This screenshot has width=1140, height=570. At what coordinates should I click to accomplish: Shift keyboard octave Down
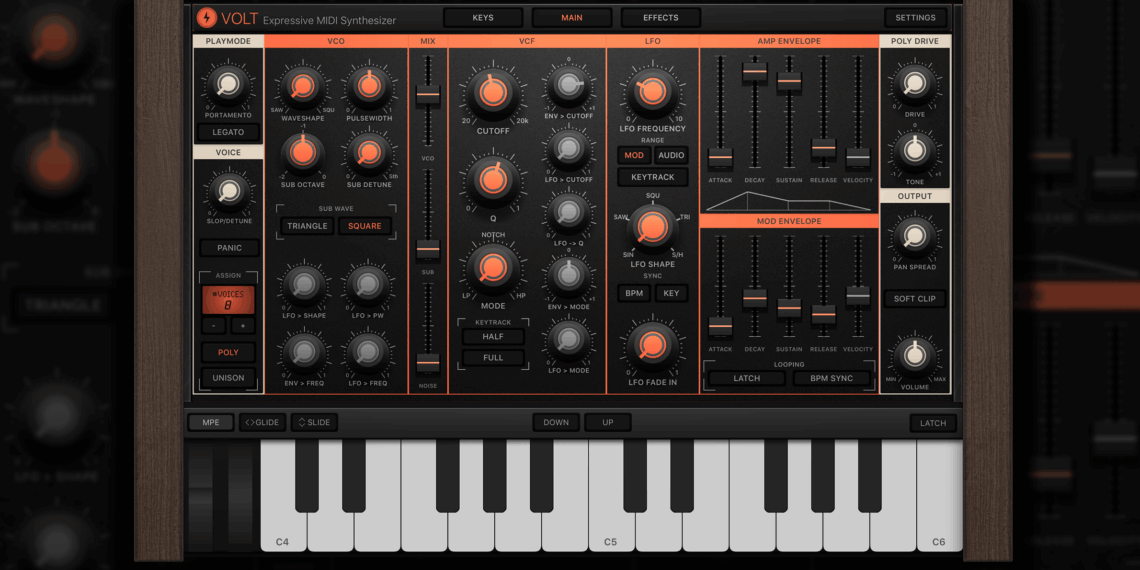point(556,422)
